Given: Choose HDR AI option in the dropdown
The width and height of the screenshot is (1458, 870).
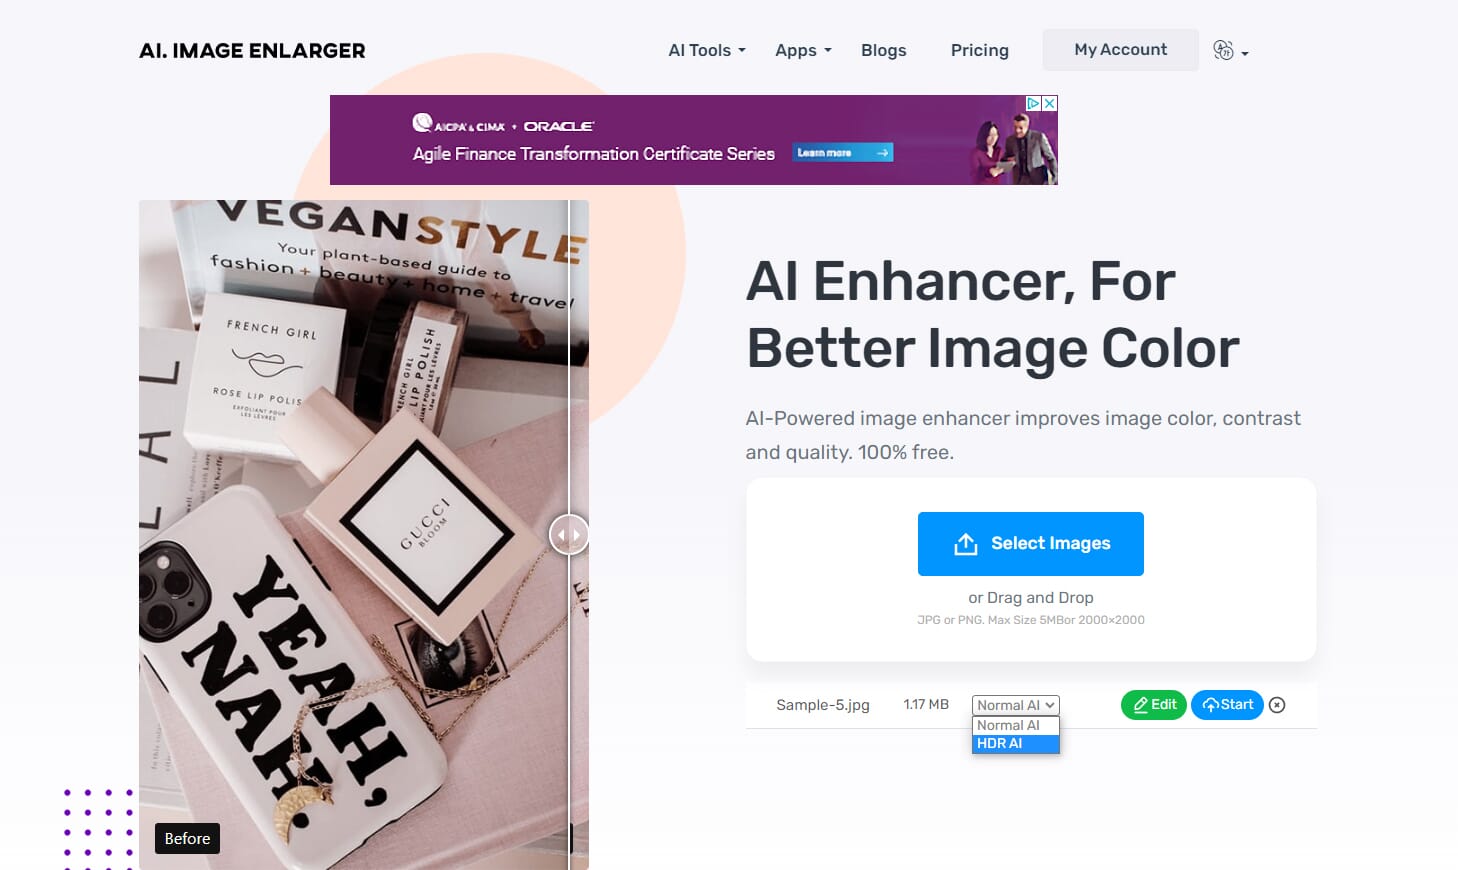Looking at the screenshot, I should tap(1015, 743).
